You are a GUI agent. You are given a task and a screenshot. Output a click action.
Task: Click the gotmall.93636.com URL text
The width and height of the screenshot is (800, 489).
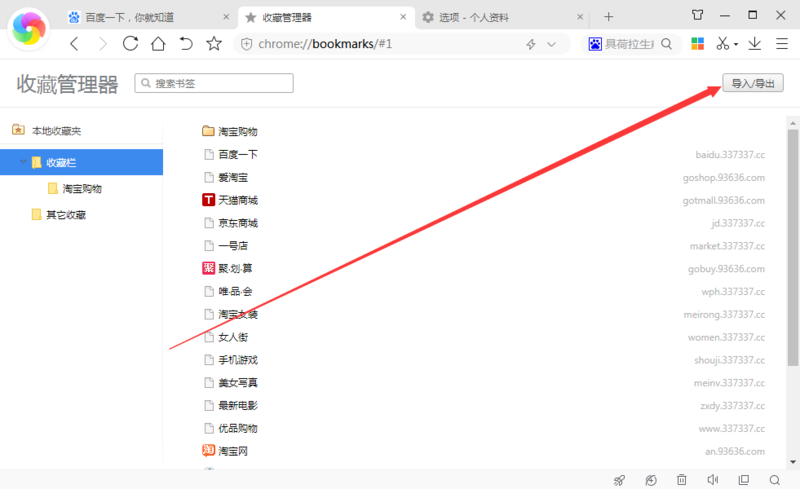(723, 201)
